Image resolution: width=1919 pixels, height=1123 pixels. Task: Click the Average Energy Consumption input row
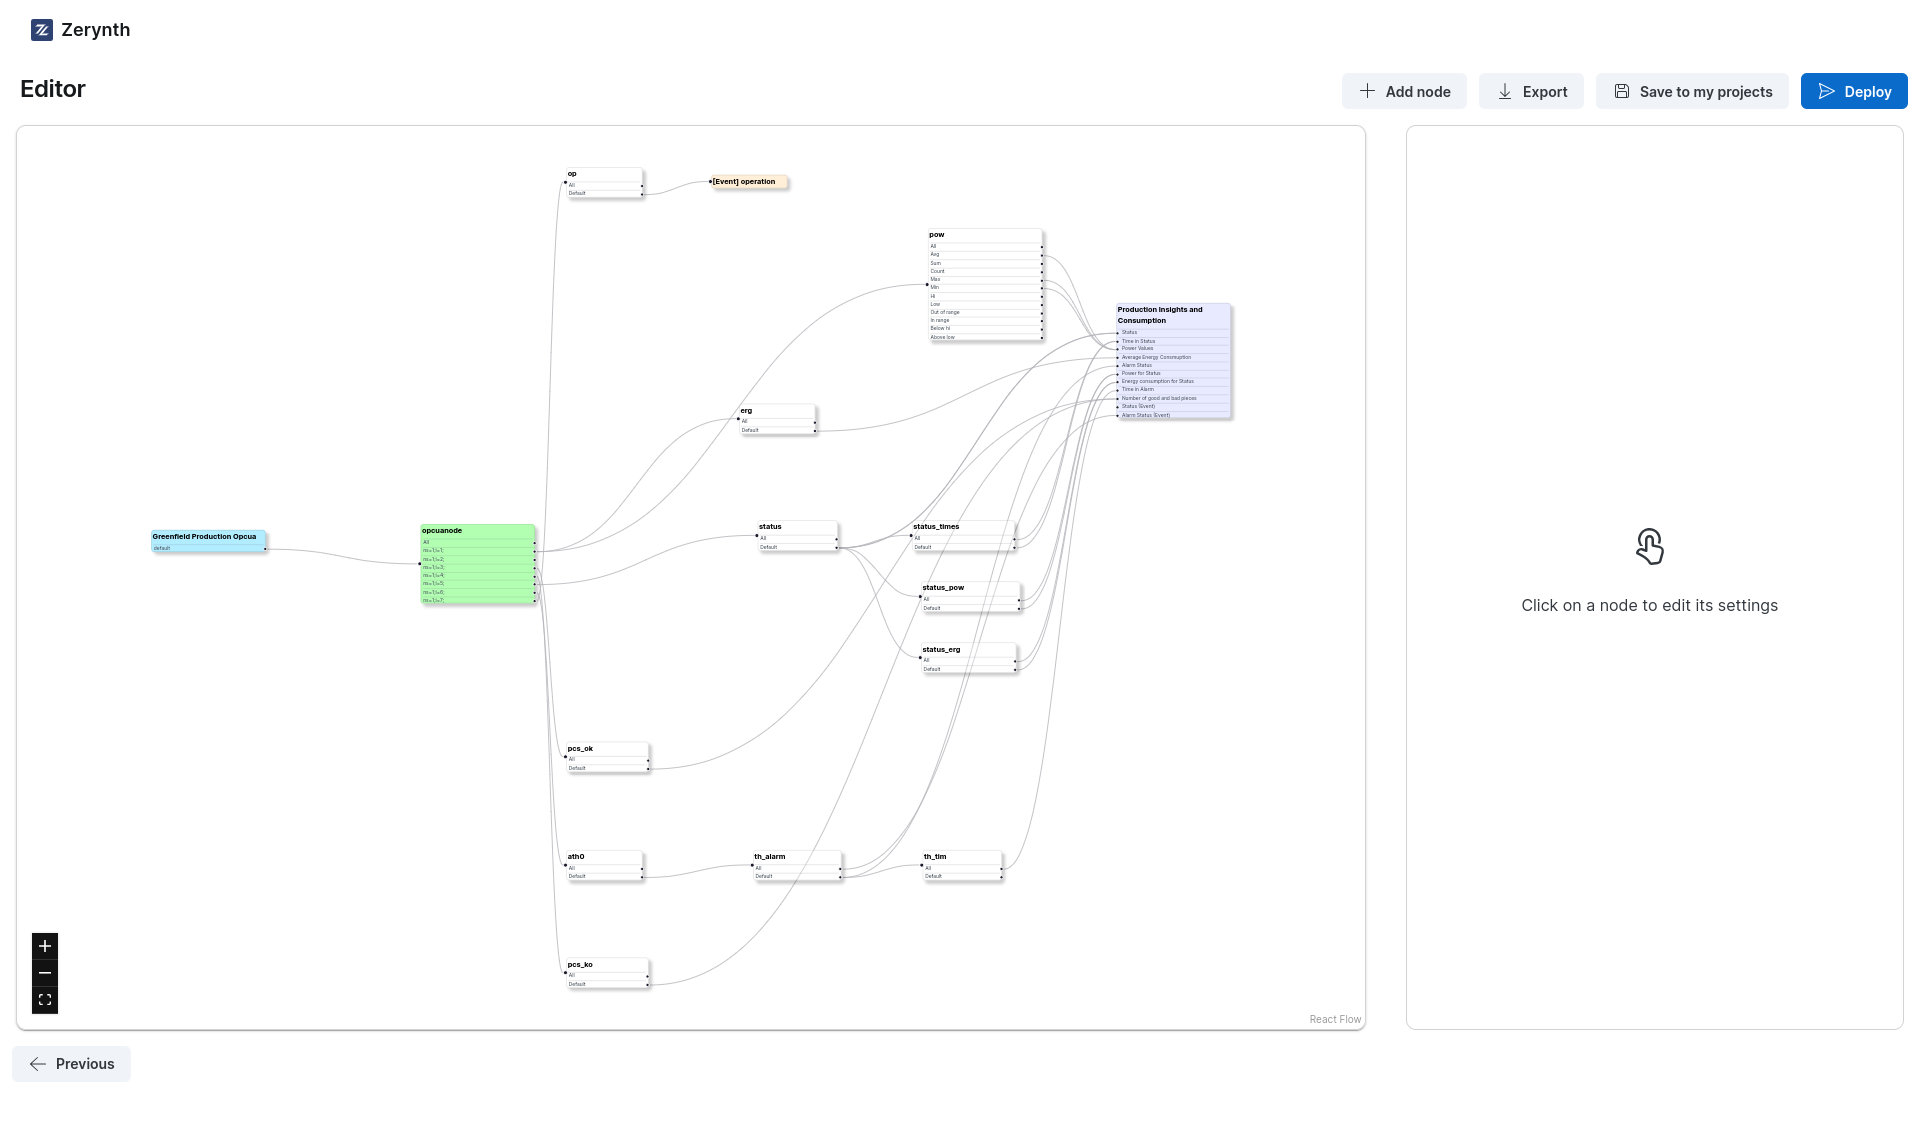coord(1173,357)
